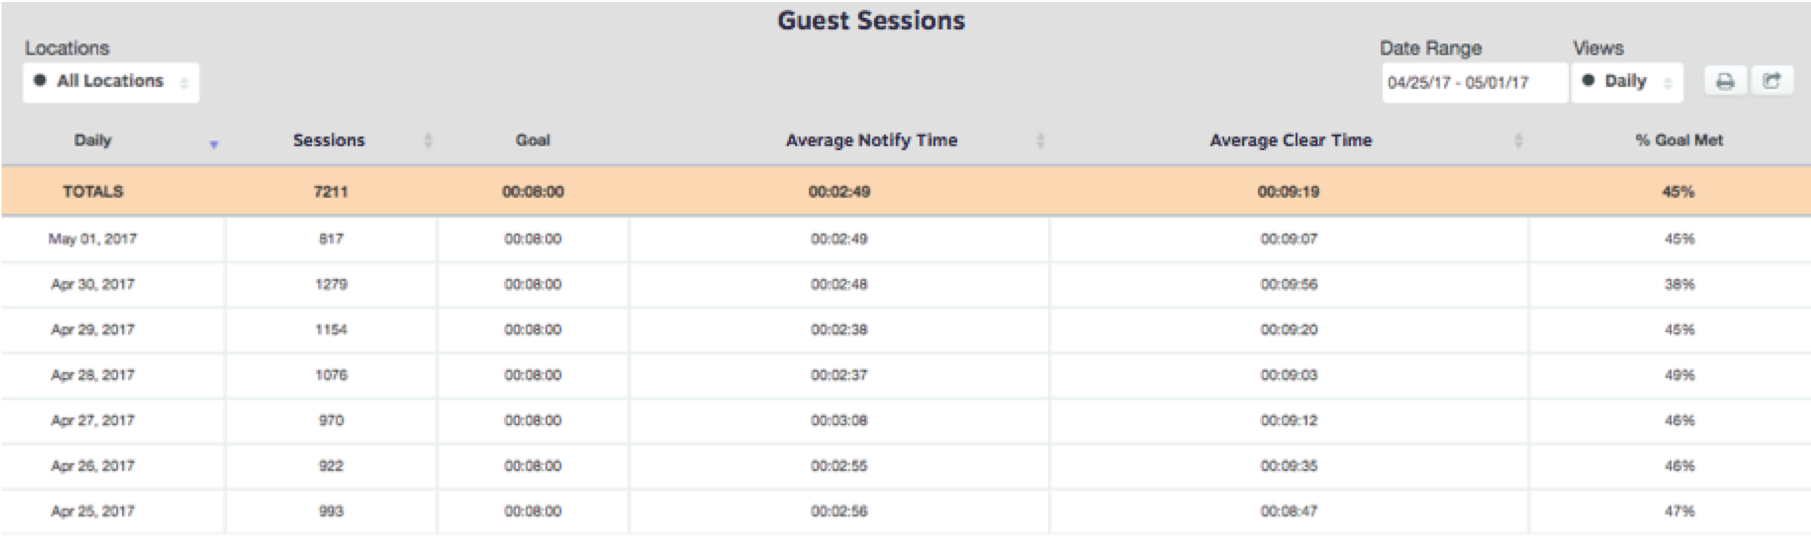Open the Daily views dropdown
The width and height of the screenshot is (1811, 547).
(x=1627, y=82)
